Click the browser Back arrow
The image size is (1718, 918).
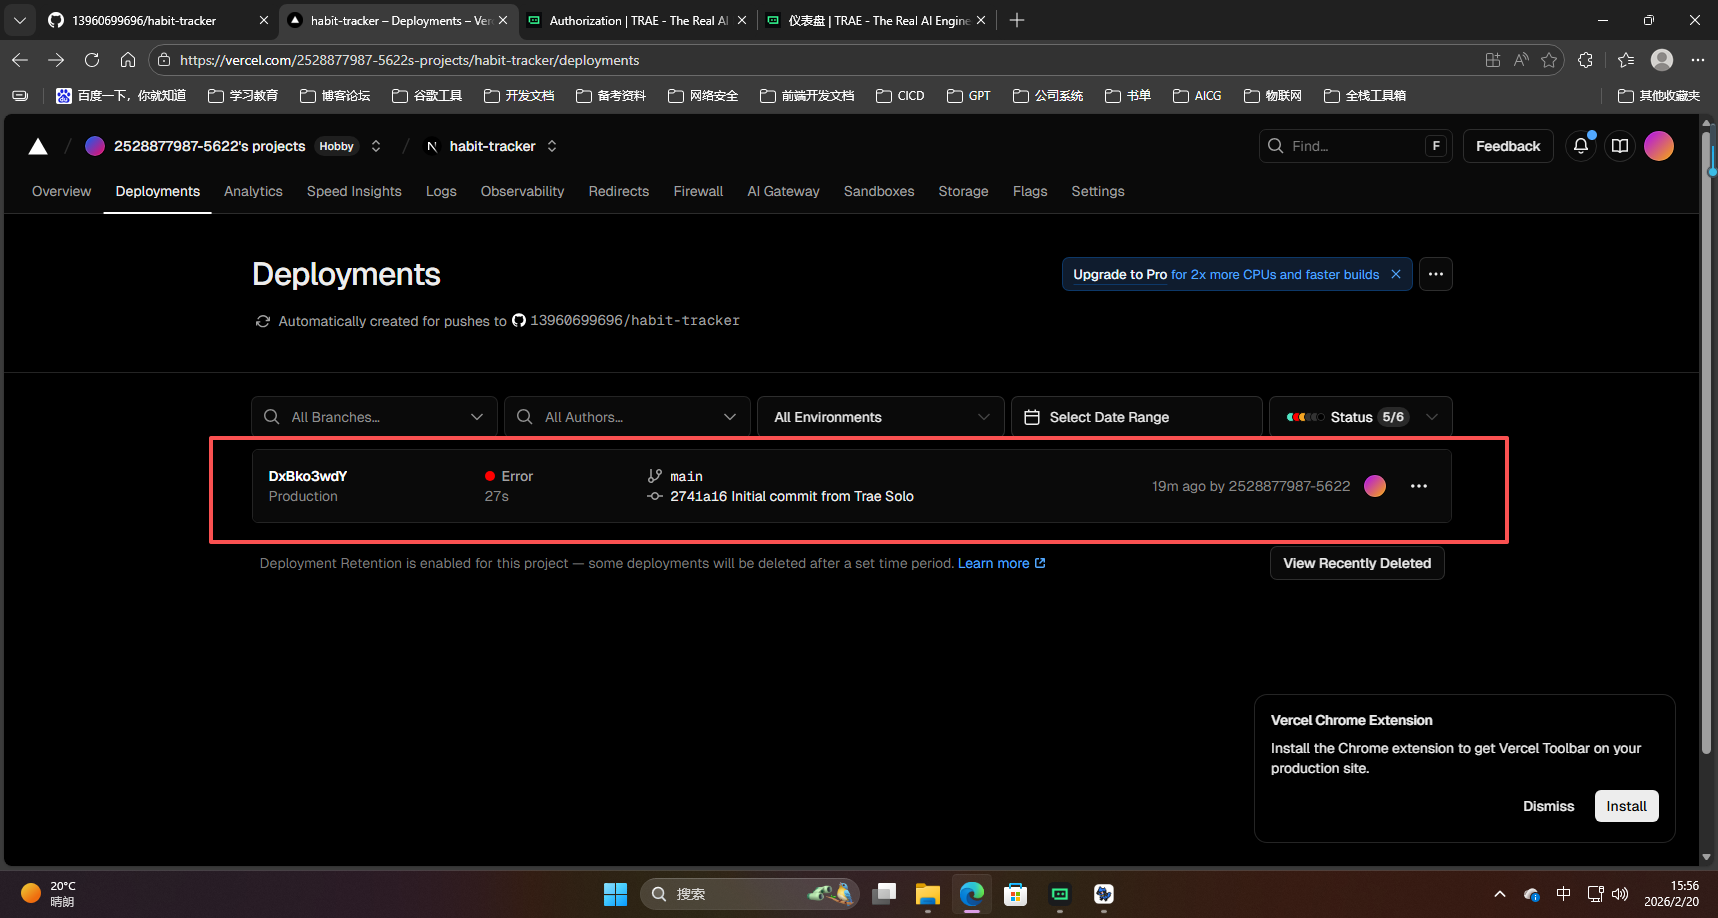point(20,60)
